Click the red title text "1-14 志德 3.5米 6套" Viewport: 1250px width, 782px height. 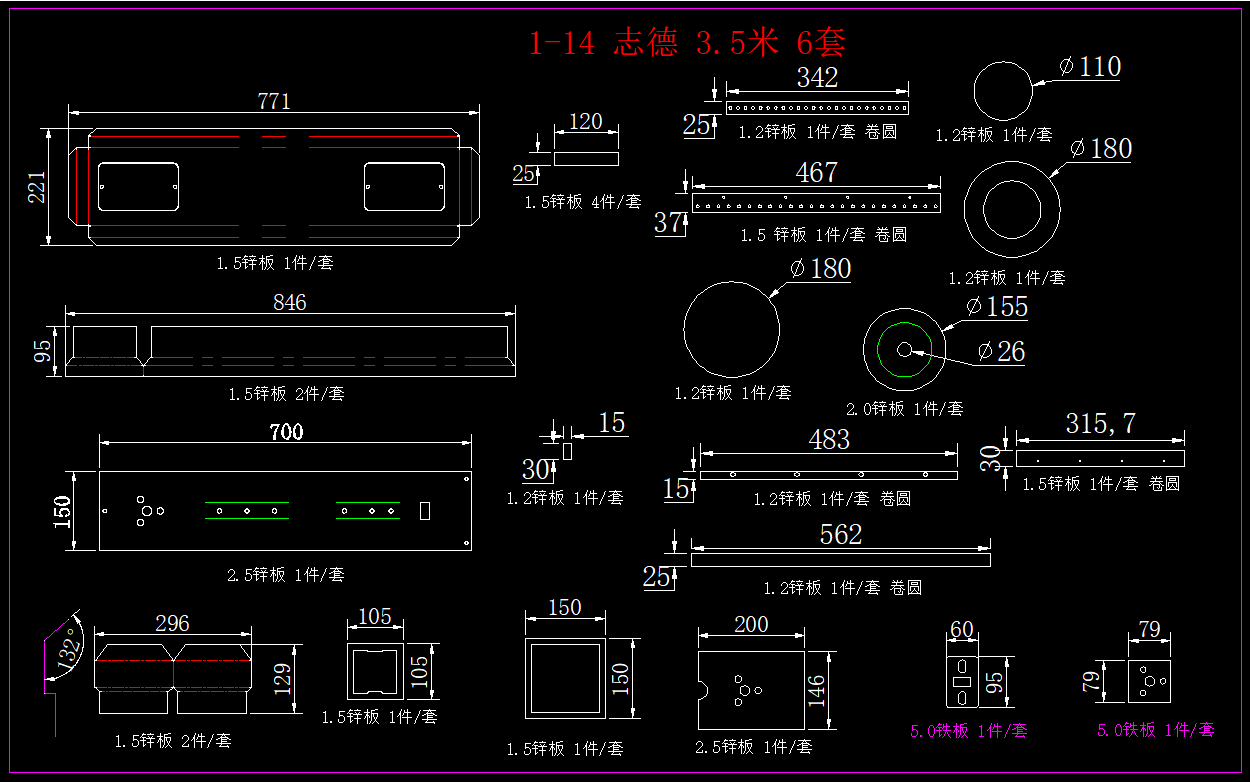tap(686, 43)
